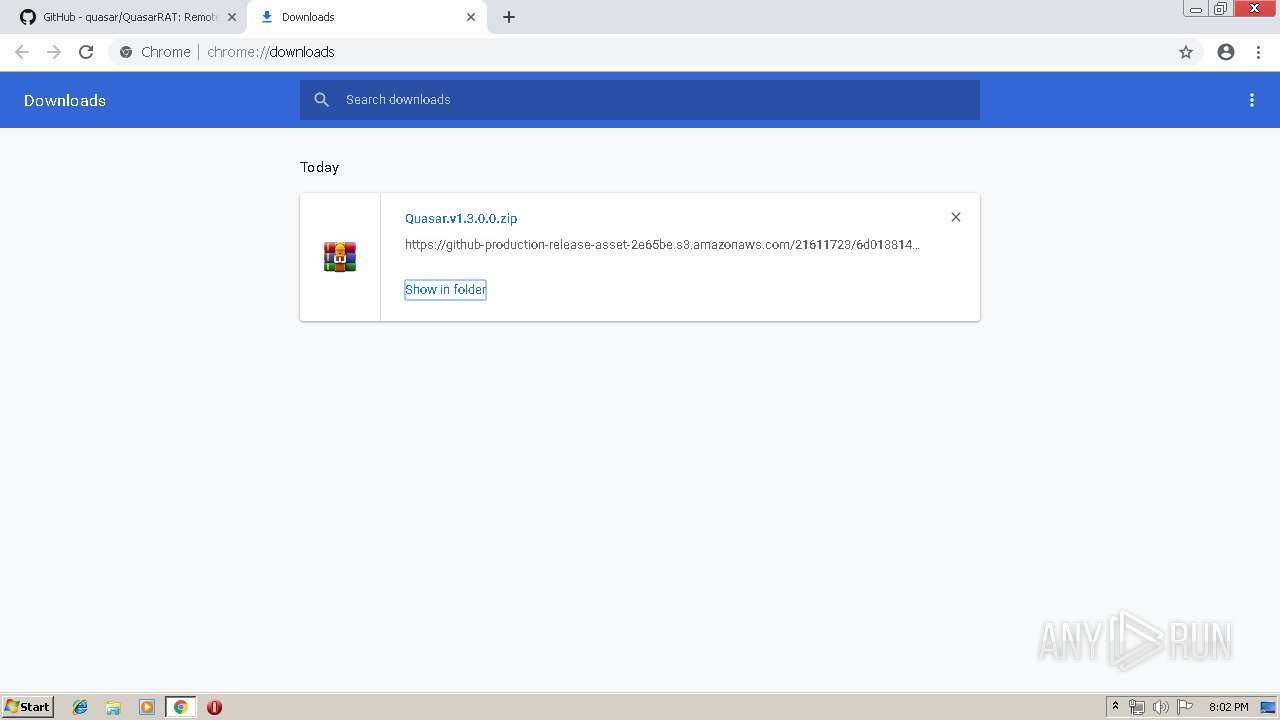
Task: Click the magnifier icon in search downloads
Action: coord(321,100)
